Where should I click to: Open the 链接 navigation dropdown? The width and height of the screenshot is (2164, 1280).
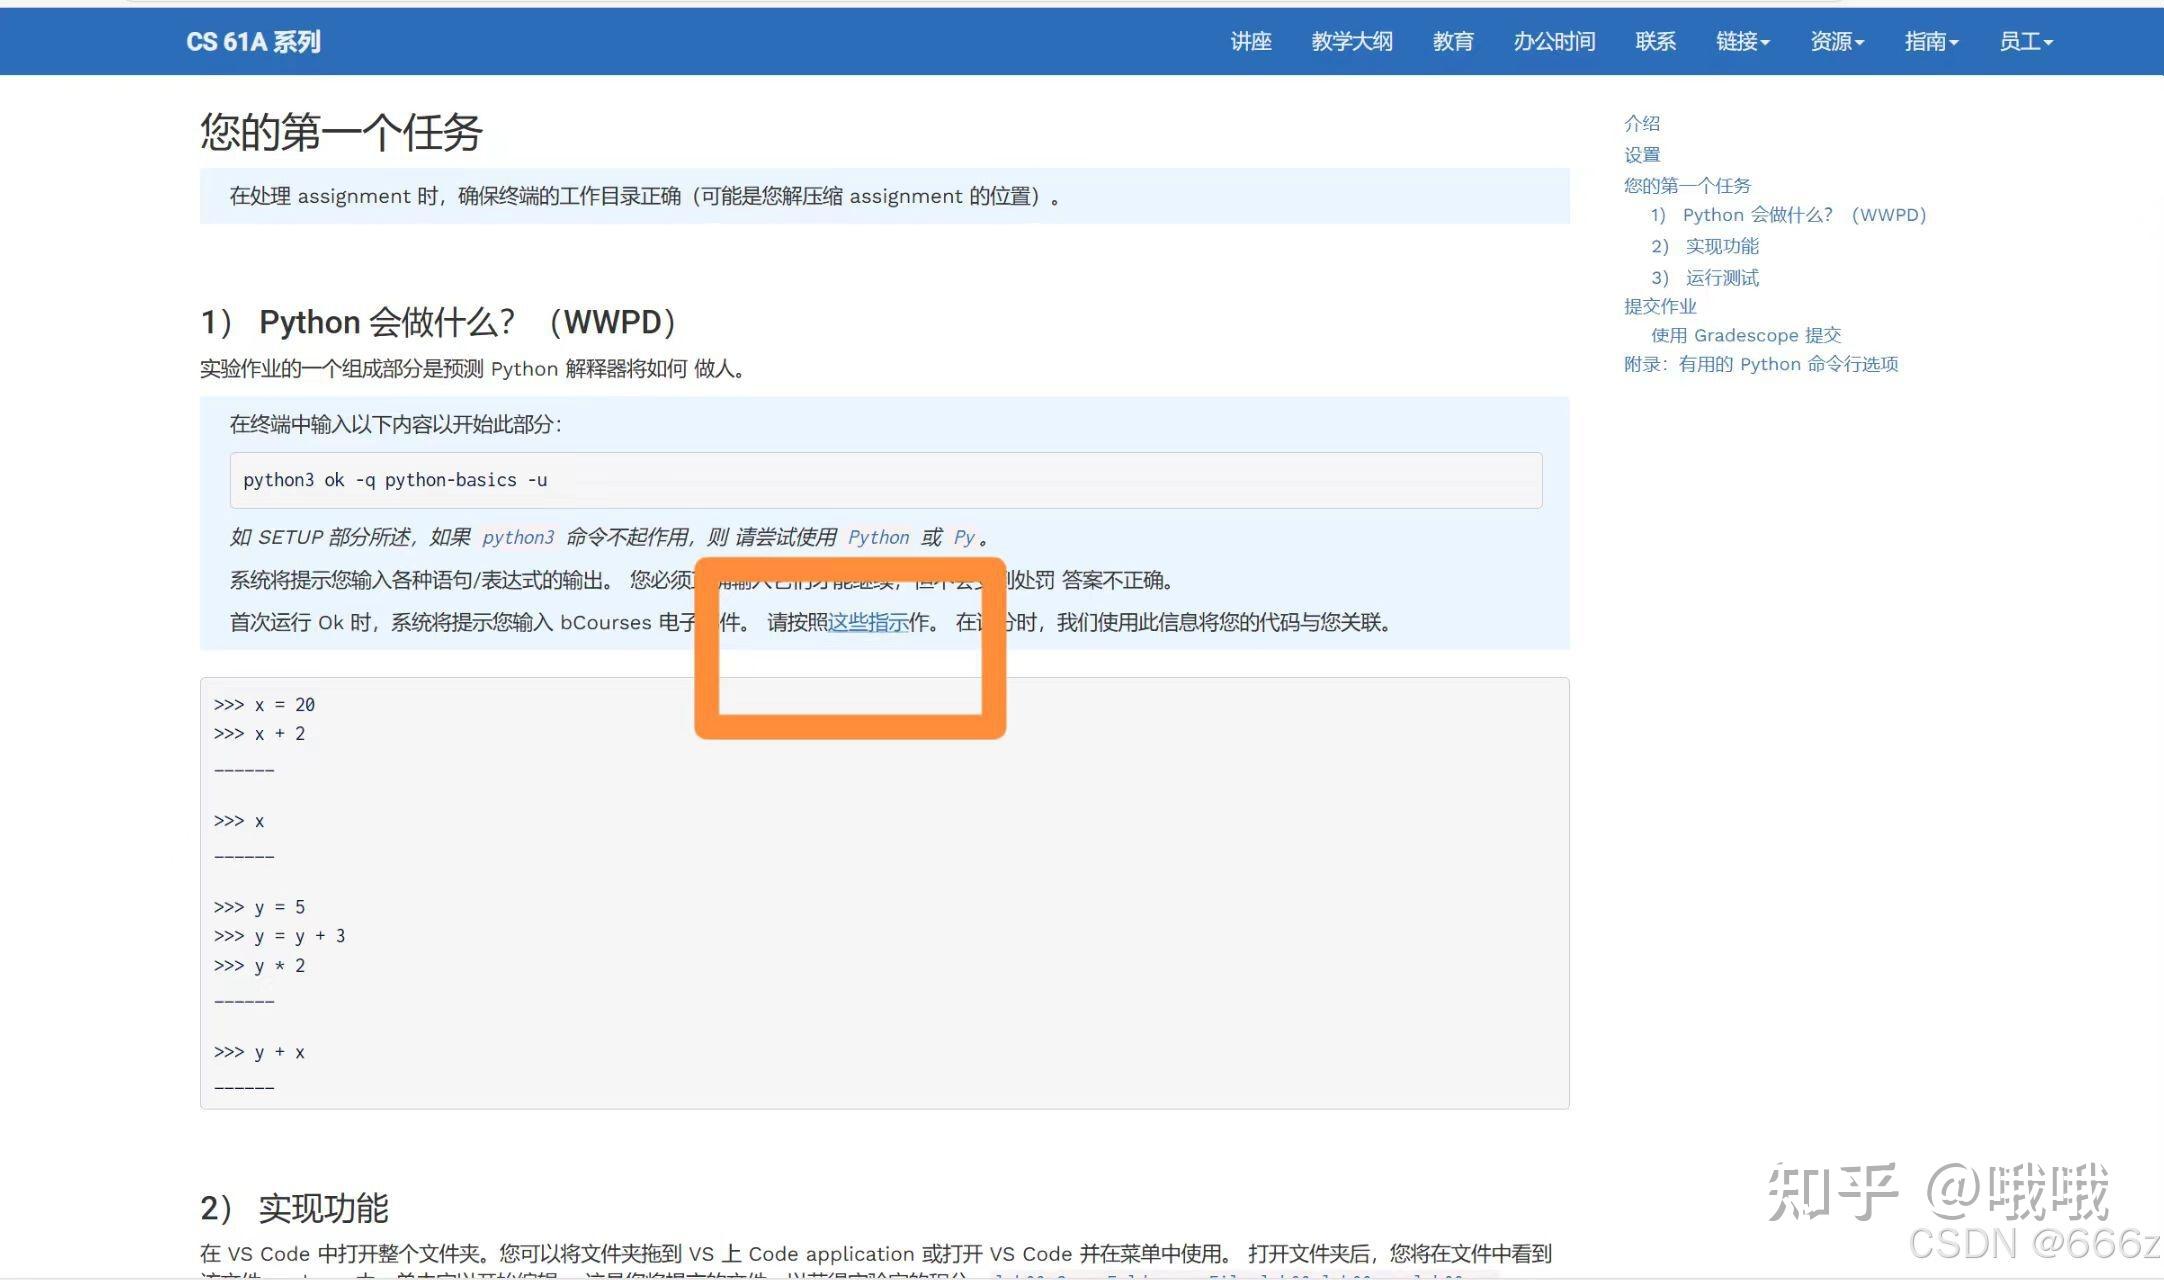pyautogui.click(x=1742, y=41)
